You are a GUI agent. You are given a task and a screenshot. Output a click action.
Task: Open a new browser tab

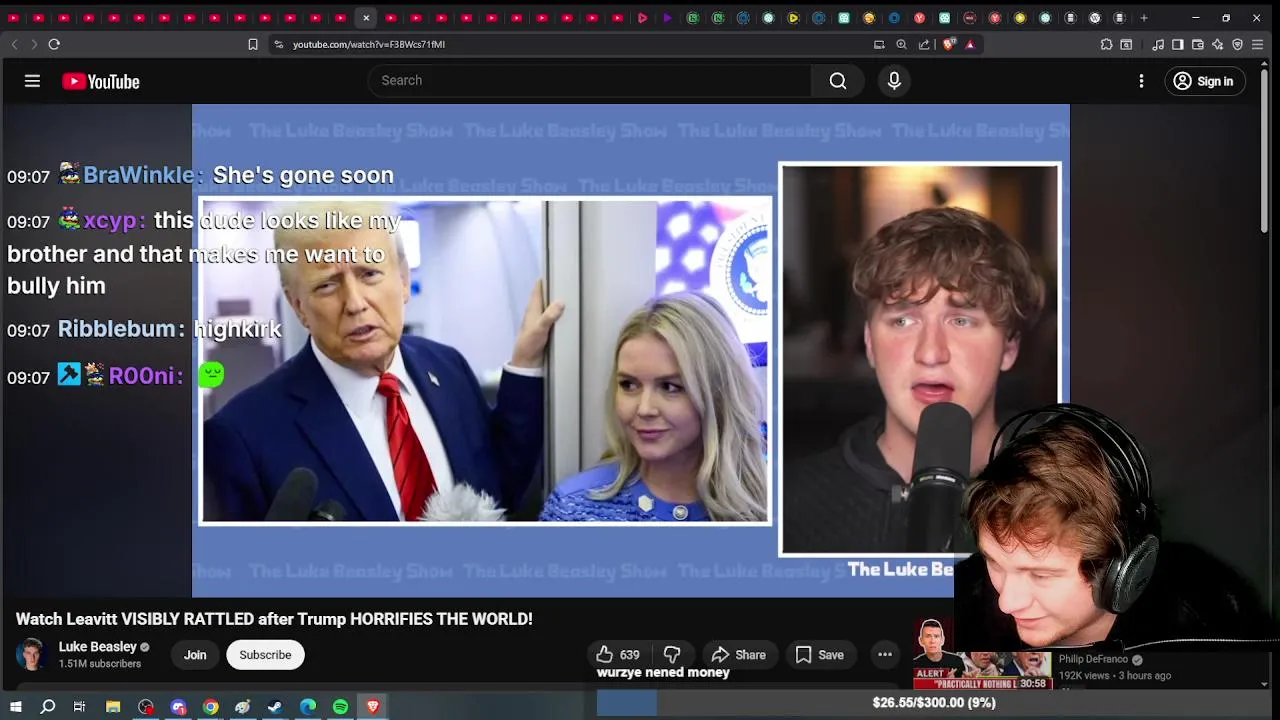(1144, 18)
